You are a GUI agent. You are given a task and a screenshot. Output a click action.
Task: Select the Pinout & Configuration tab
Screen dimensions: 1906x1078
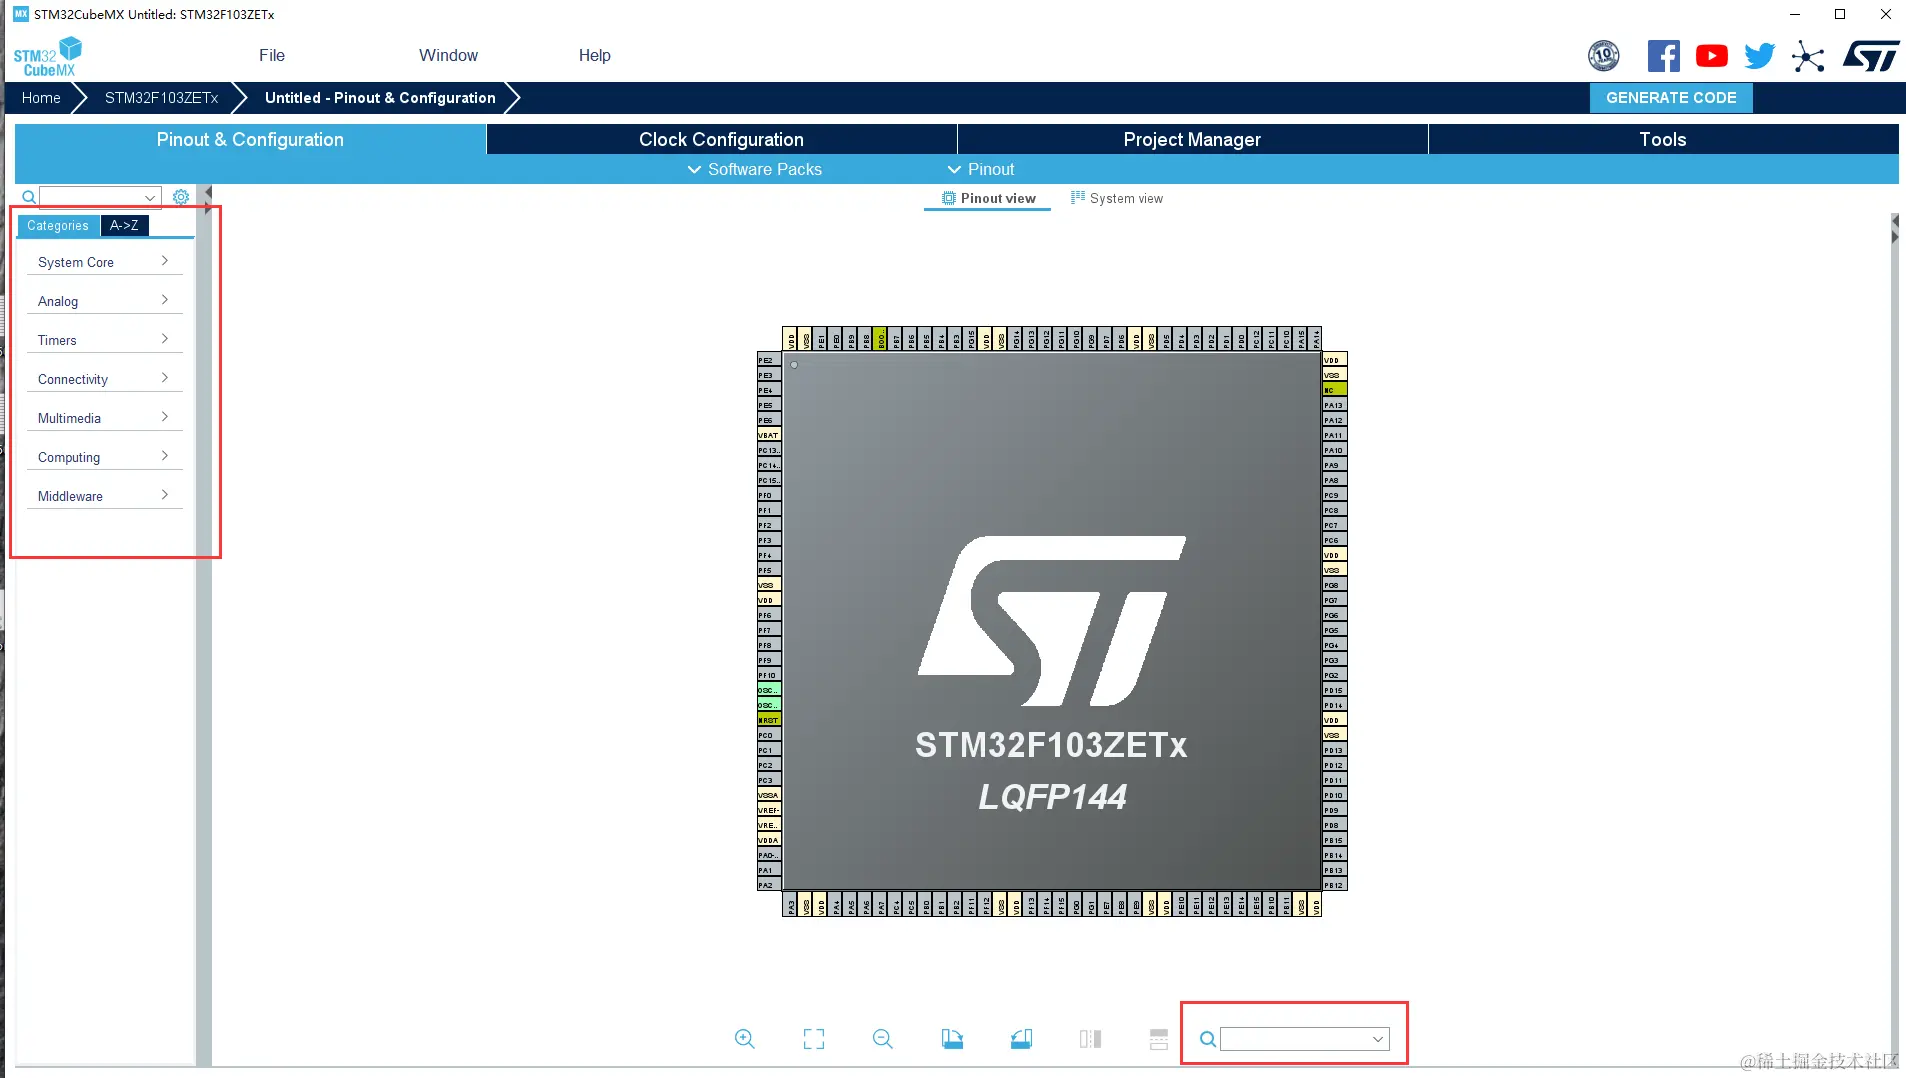click(250, 140)
